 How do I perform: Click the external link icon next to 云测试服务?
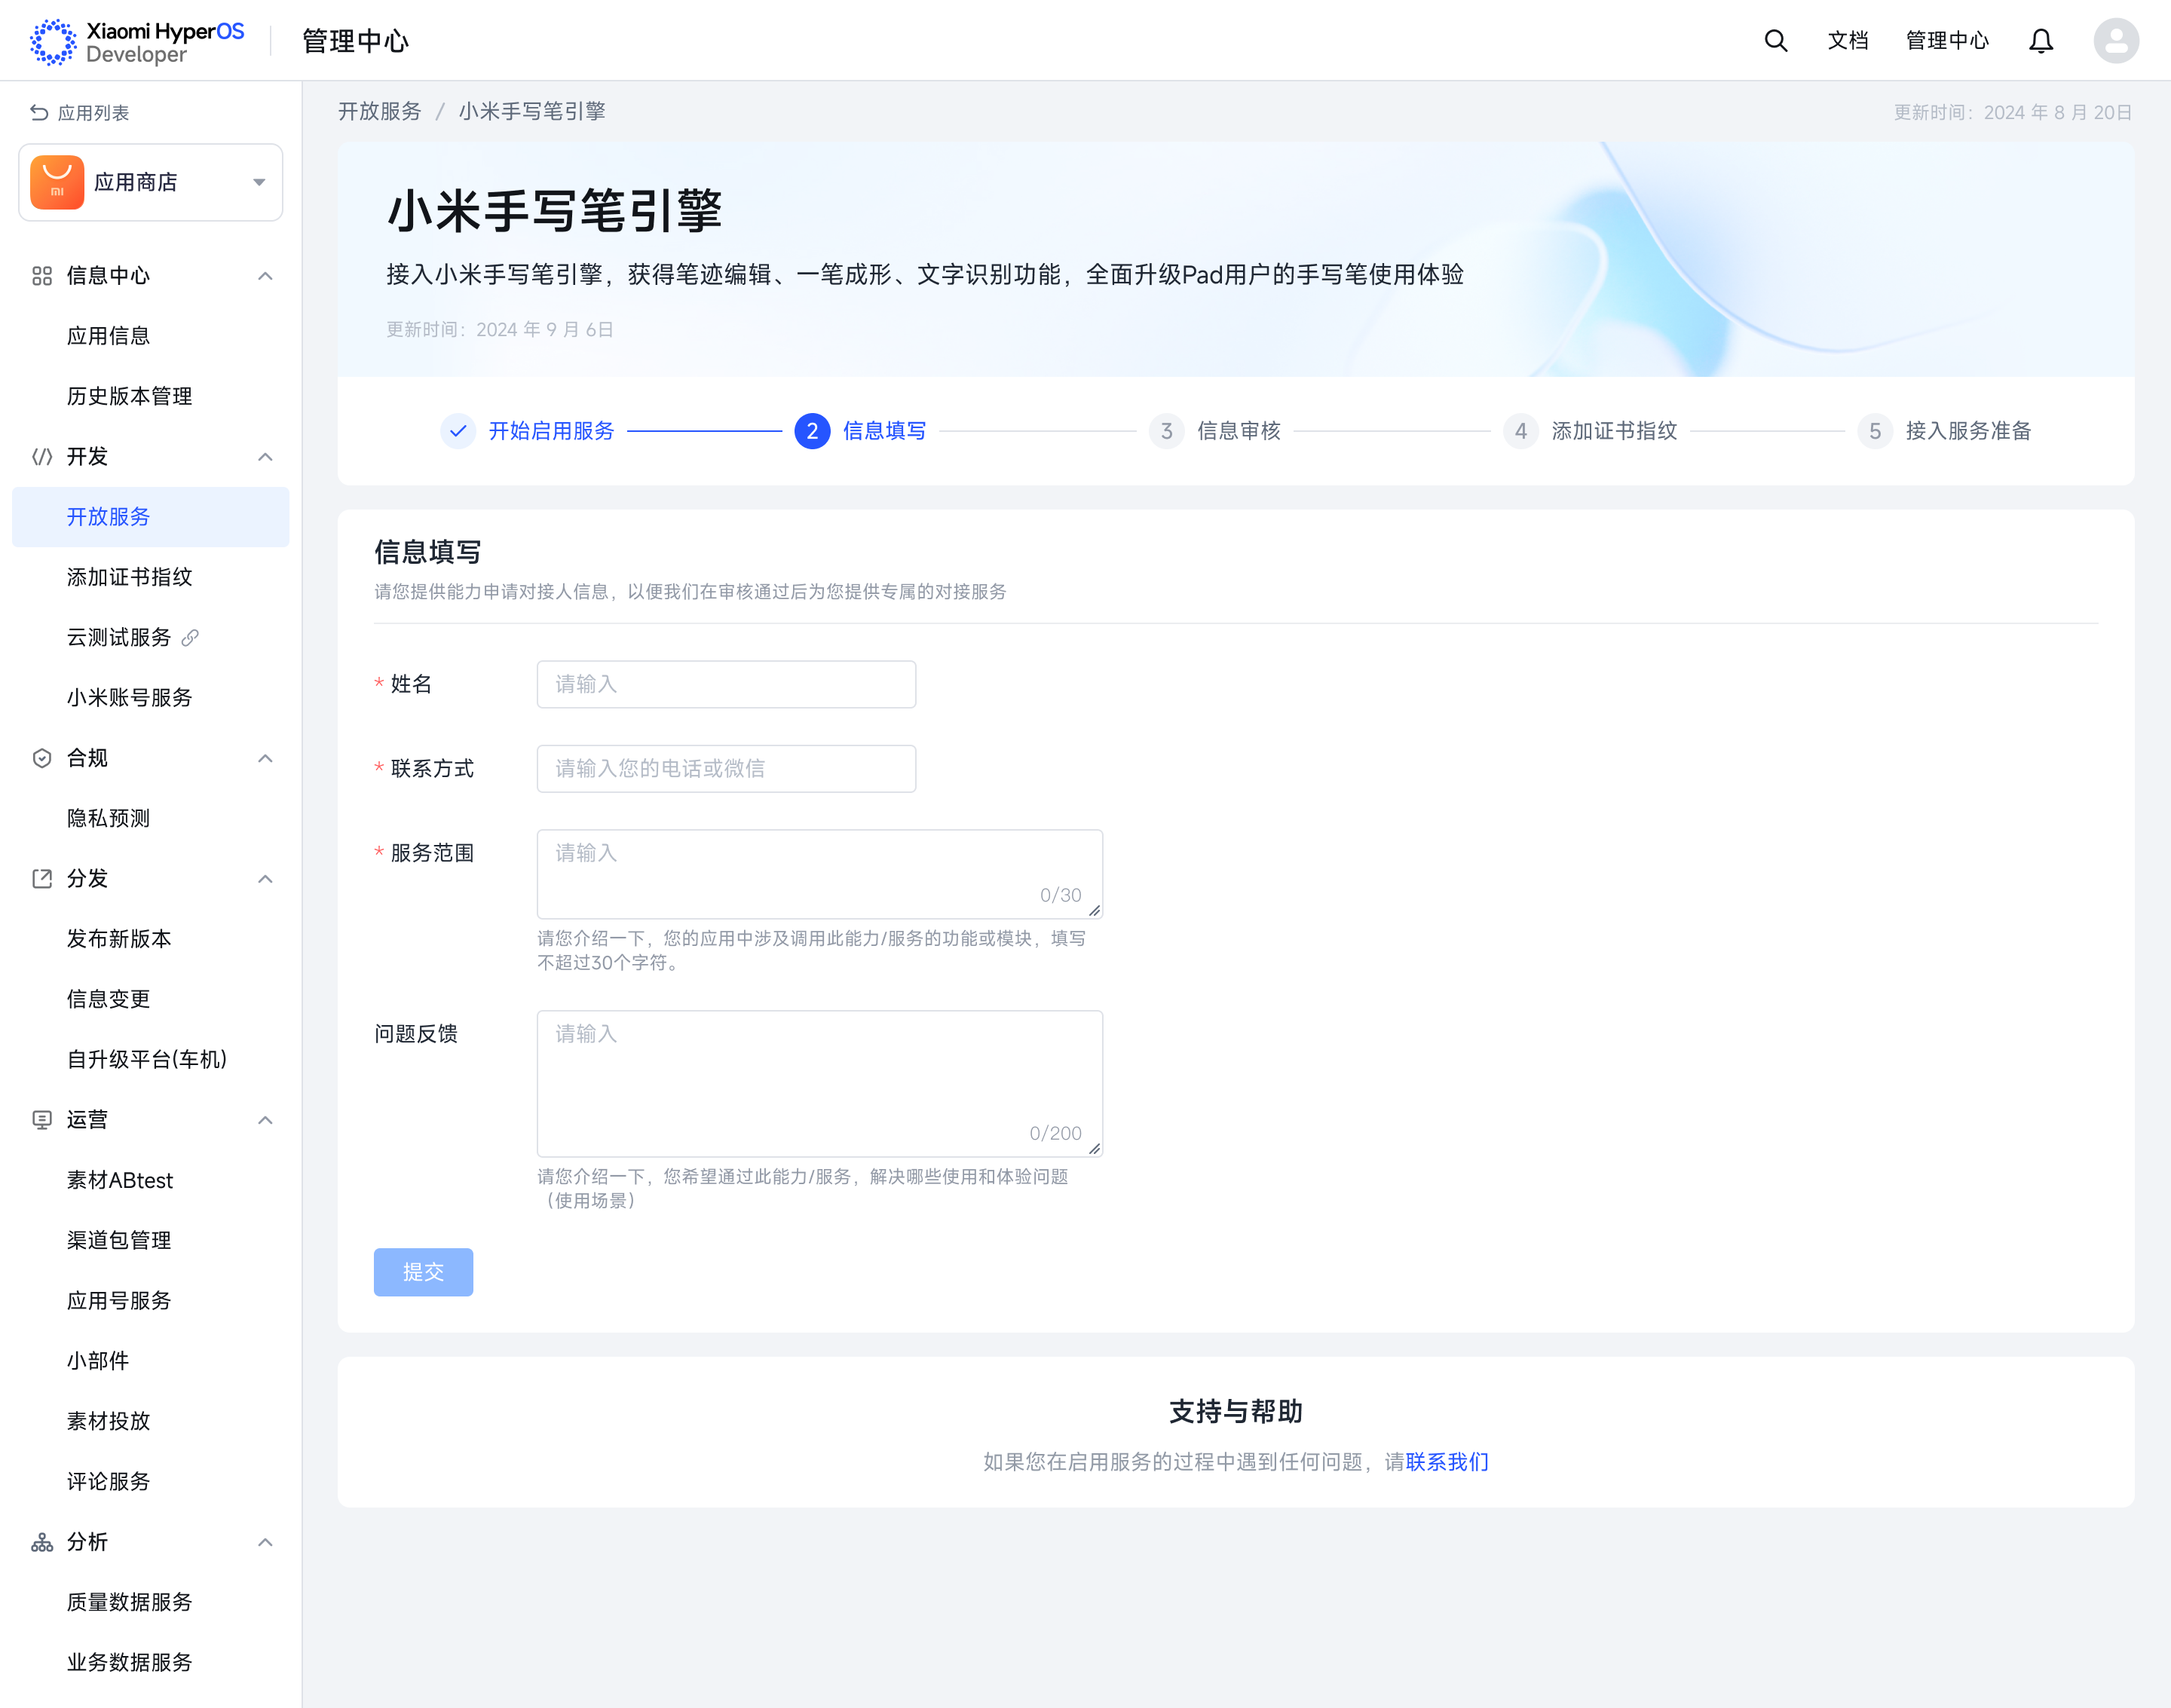pos(190,637)
